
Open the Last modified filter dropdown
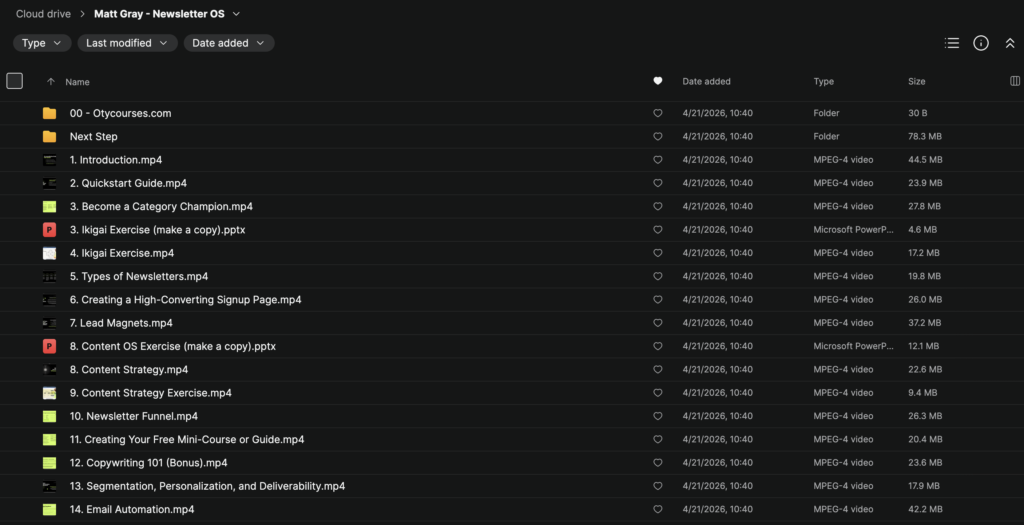[127, 43]
